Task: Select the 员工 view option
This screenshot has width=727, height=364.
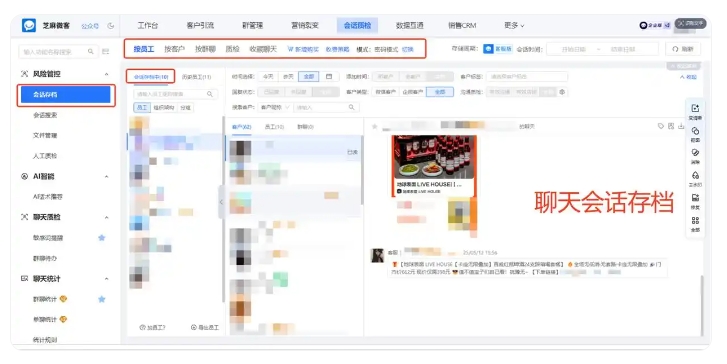Action: pyautogui.click(x=142, y=108)
